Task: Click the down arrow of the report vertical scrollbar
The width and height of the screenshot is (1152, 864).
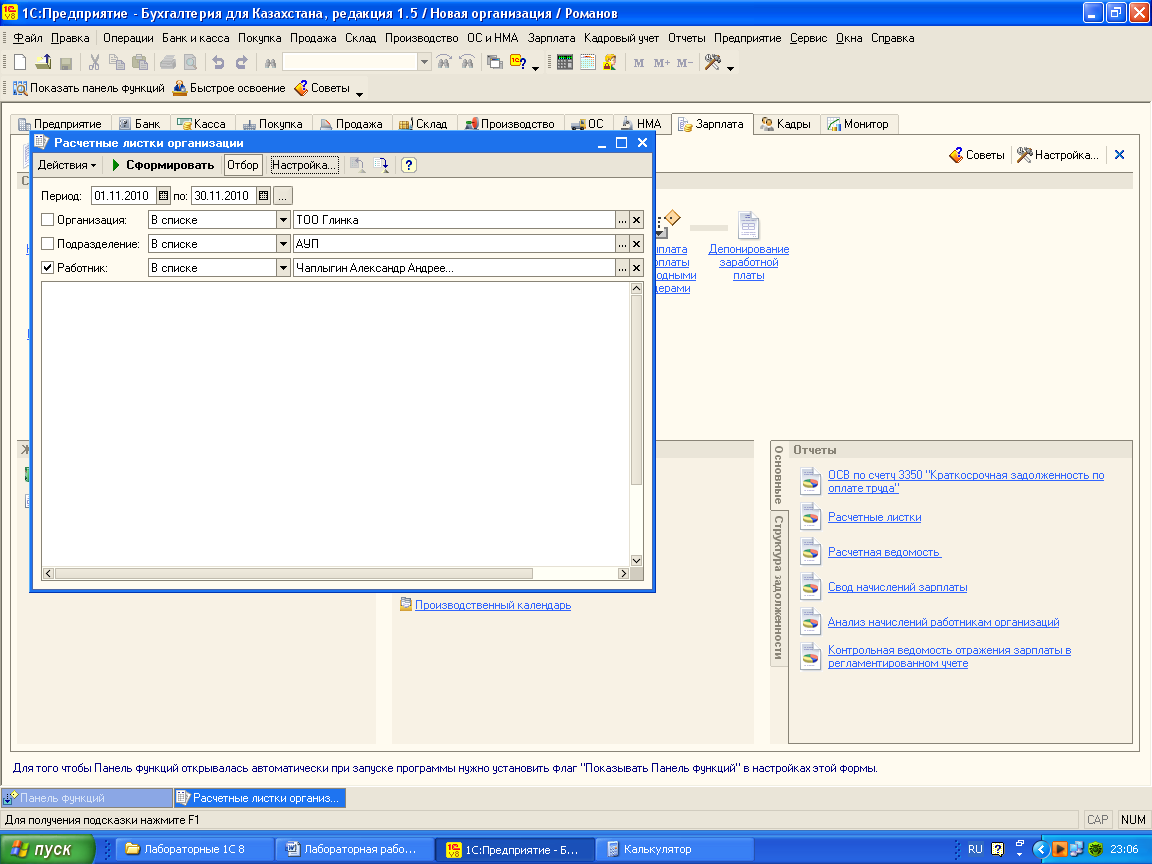Action: (636, 561)
